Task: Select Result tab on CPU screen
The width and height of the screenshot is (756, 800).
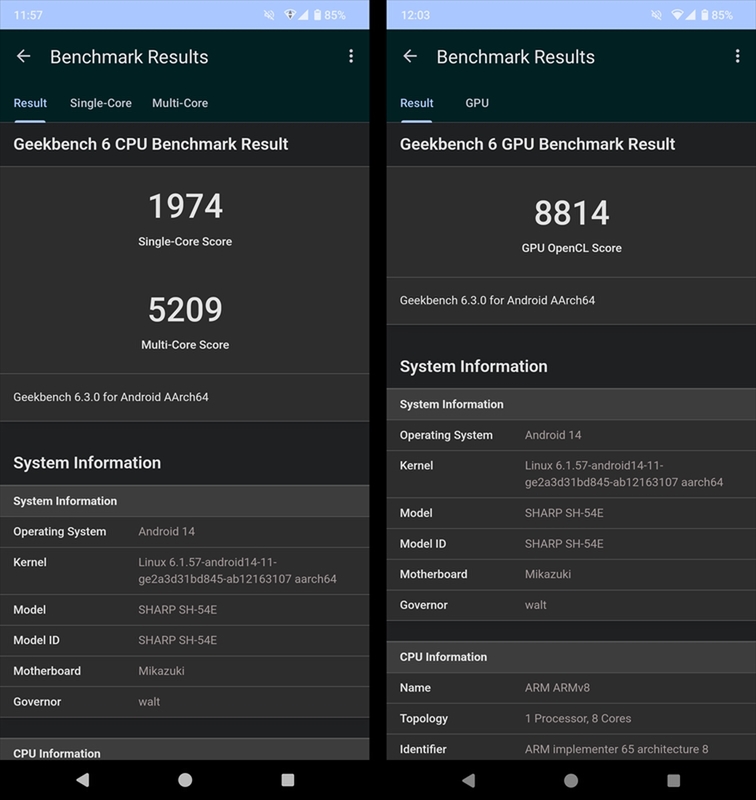Action: pos(30,103)
